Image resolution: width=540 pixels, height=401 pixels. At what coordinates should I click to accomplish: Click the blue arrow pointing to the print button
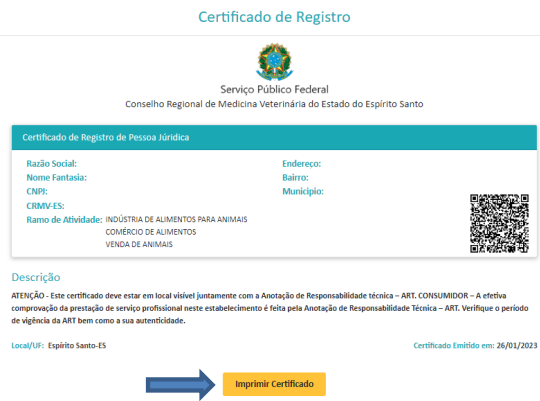tap(180, 385)
